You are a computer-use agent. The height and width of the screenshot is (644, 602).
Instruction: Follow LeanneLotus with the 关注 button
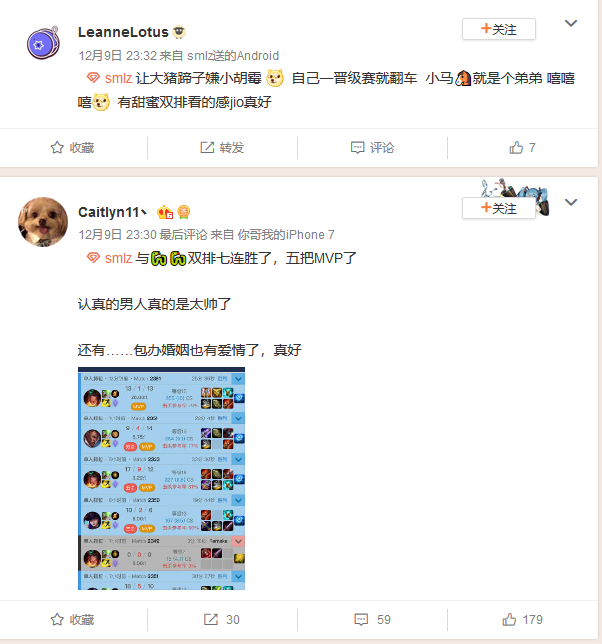tap(499, 29)
